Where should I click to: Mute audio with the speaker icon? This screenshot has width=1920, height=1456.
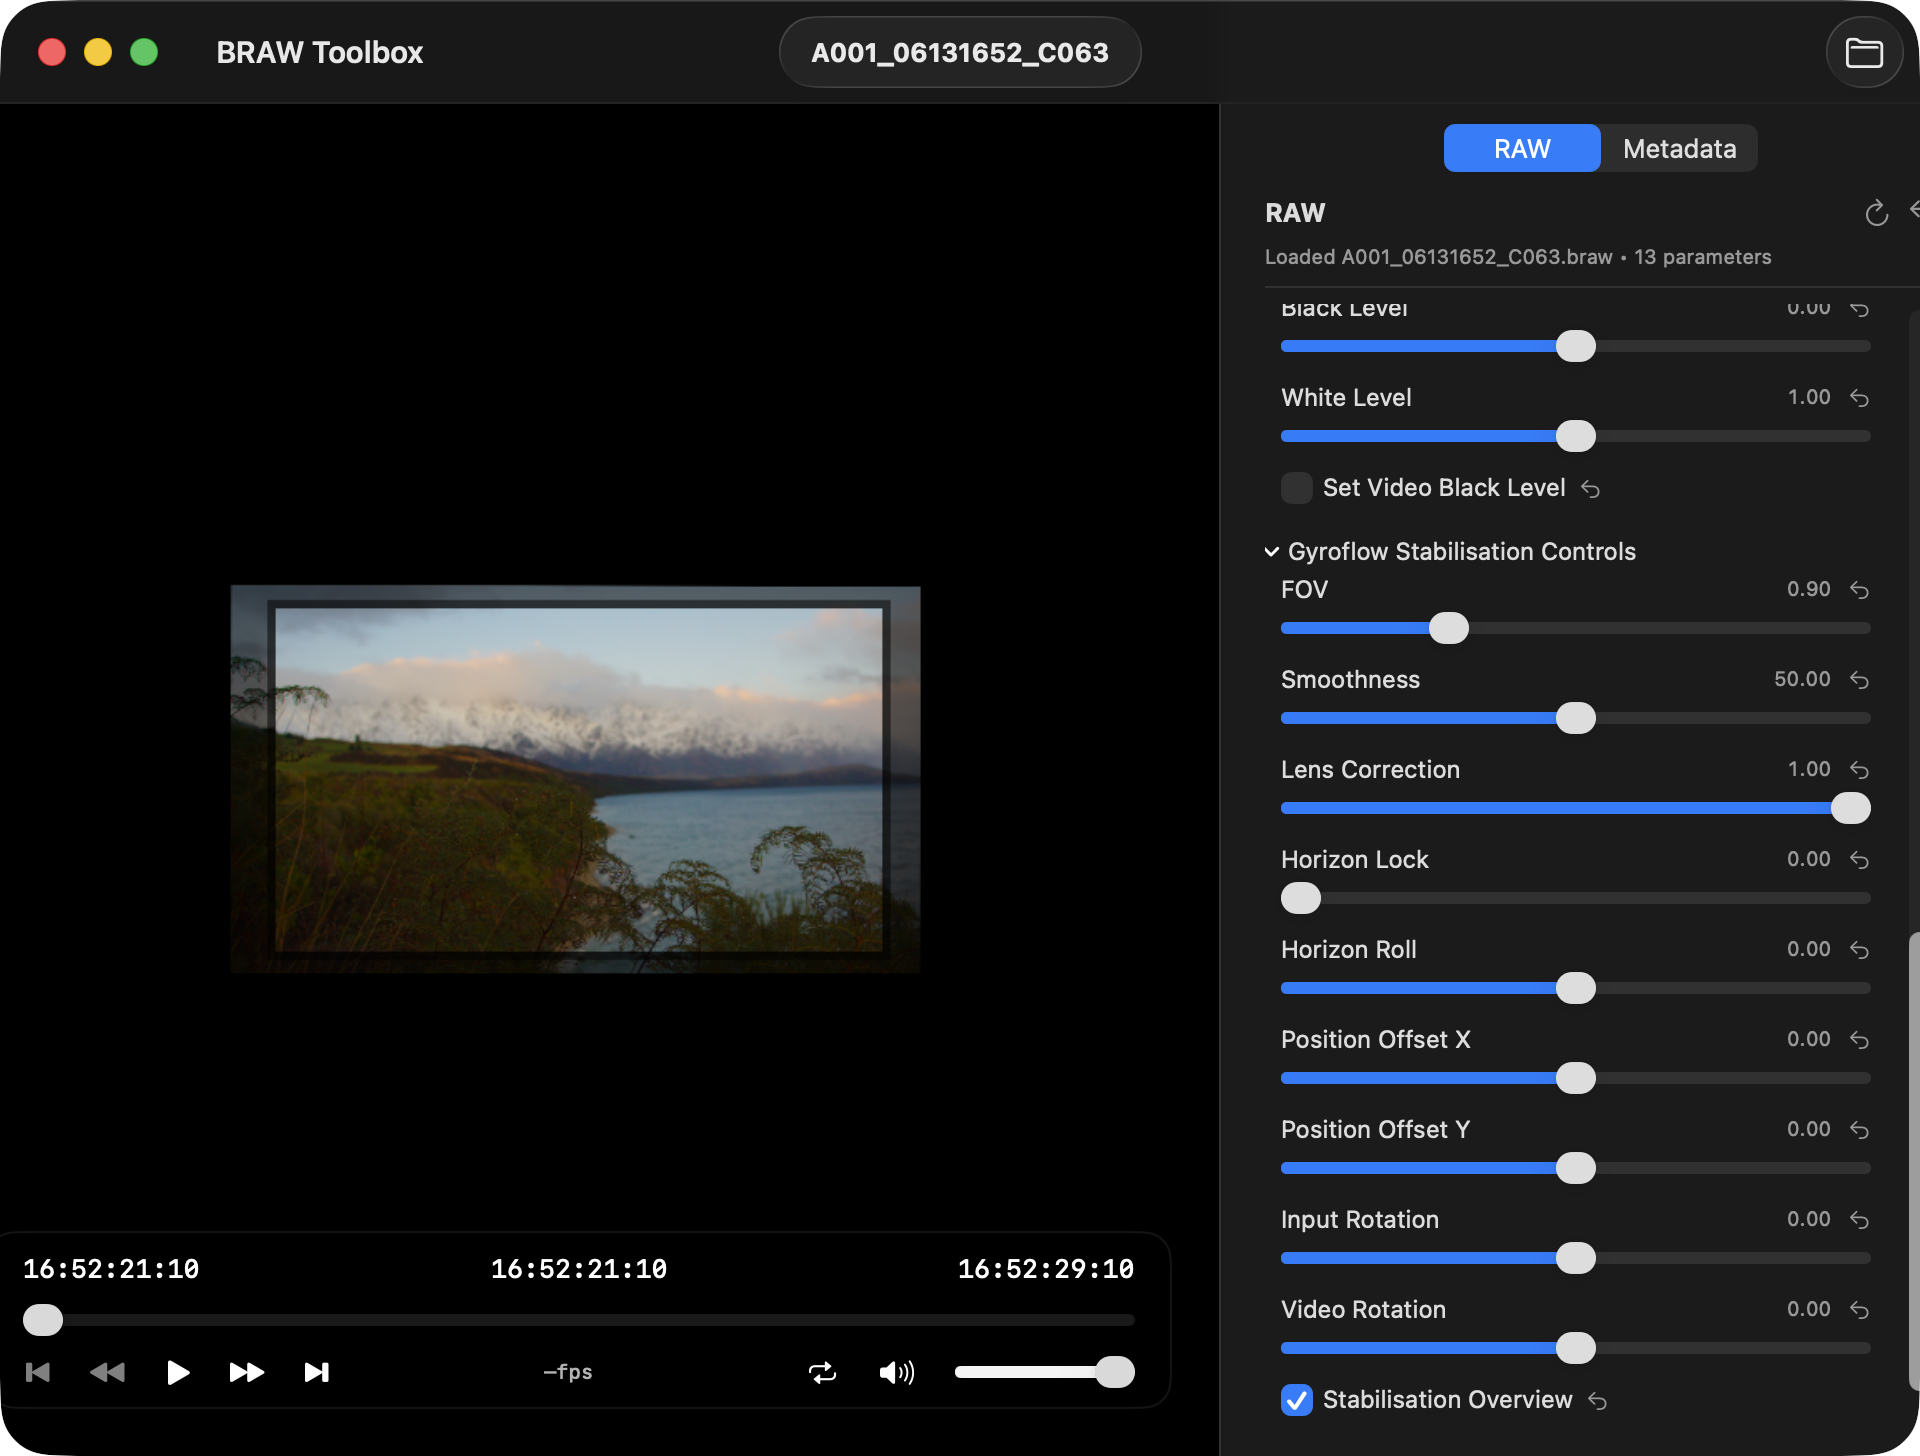pos(896,1372)
